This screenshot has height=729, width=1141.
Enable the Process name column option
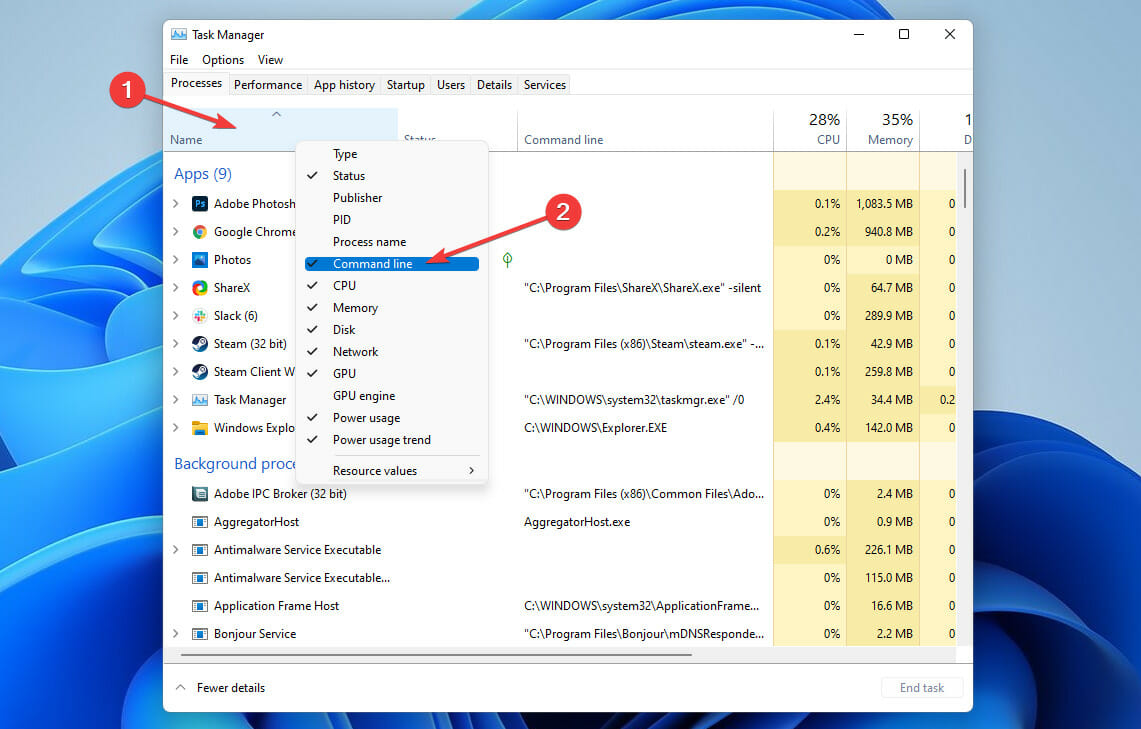(x=391, y=242)
